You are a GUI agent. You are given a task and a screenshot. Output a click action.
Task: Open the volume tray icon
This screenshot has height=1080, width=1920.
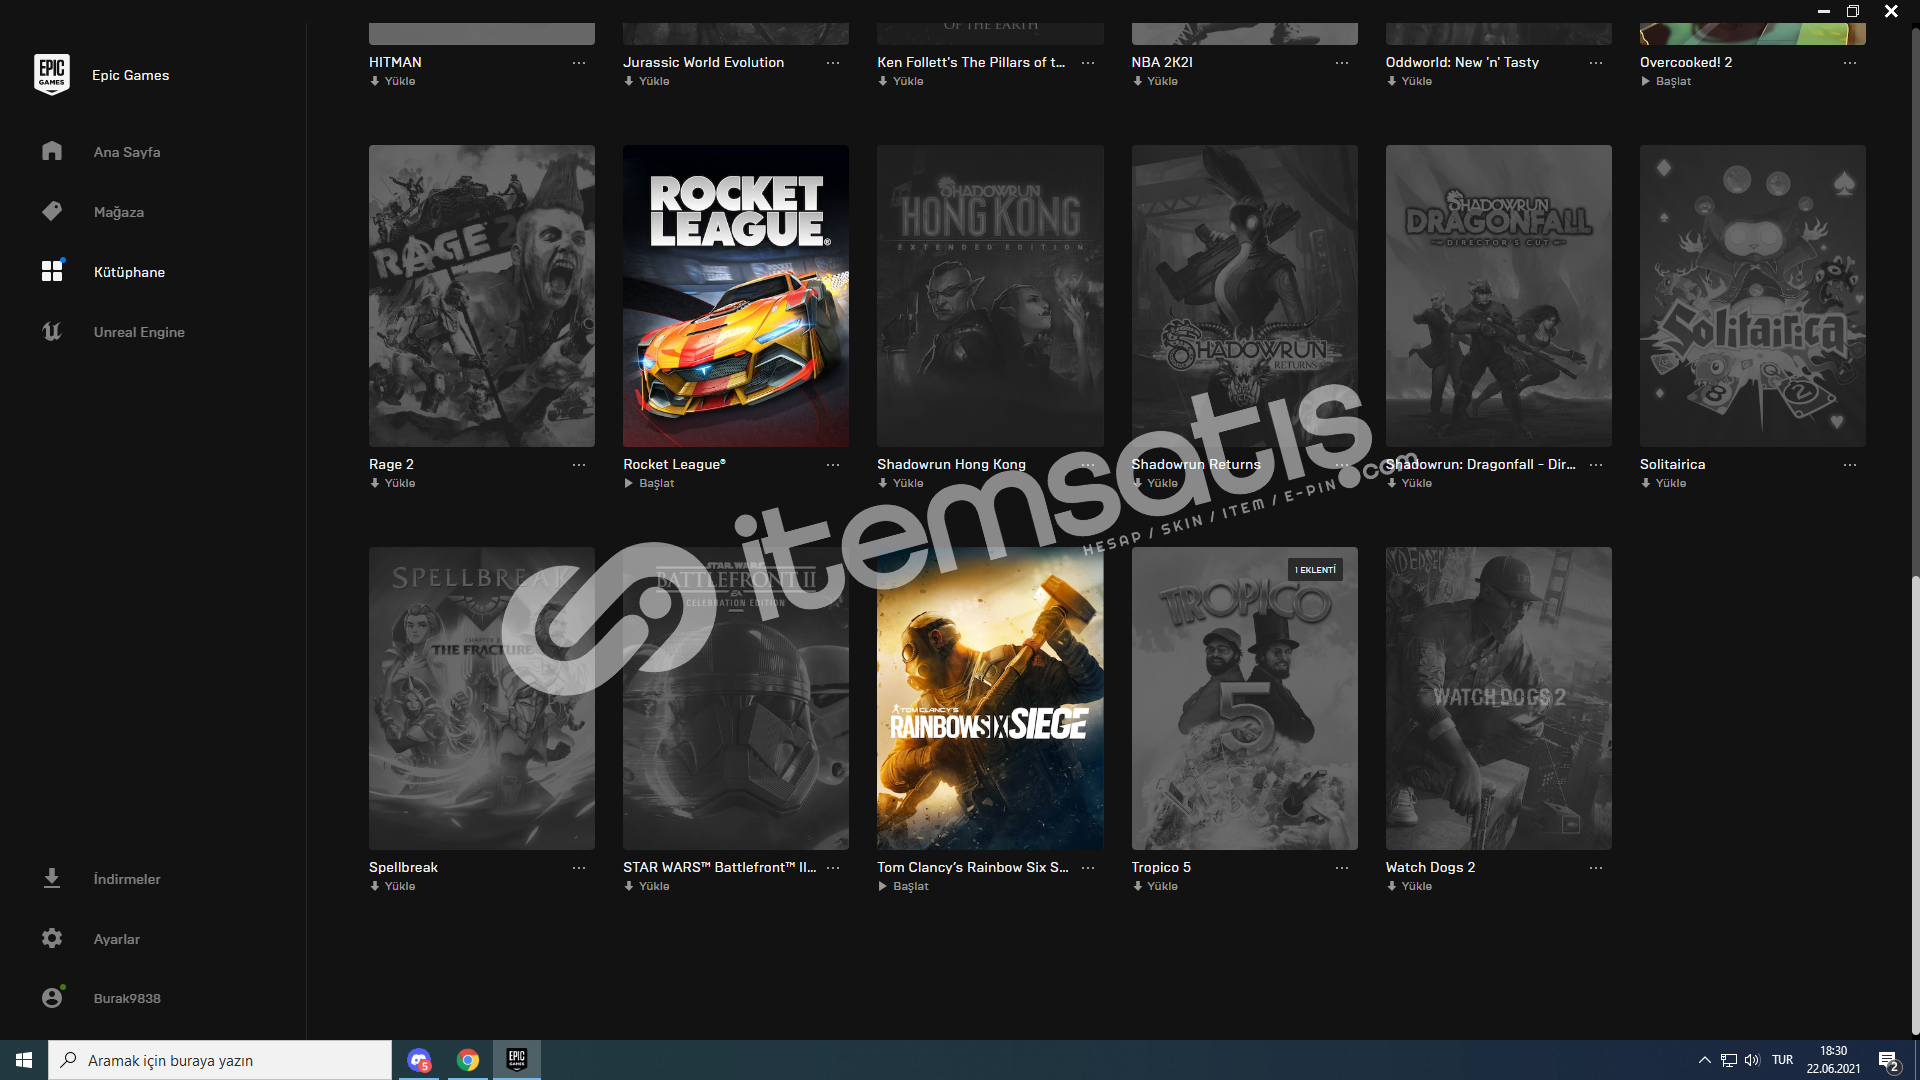click(x=1752, y=1060)
